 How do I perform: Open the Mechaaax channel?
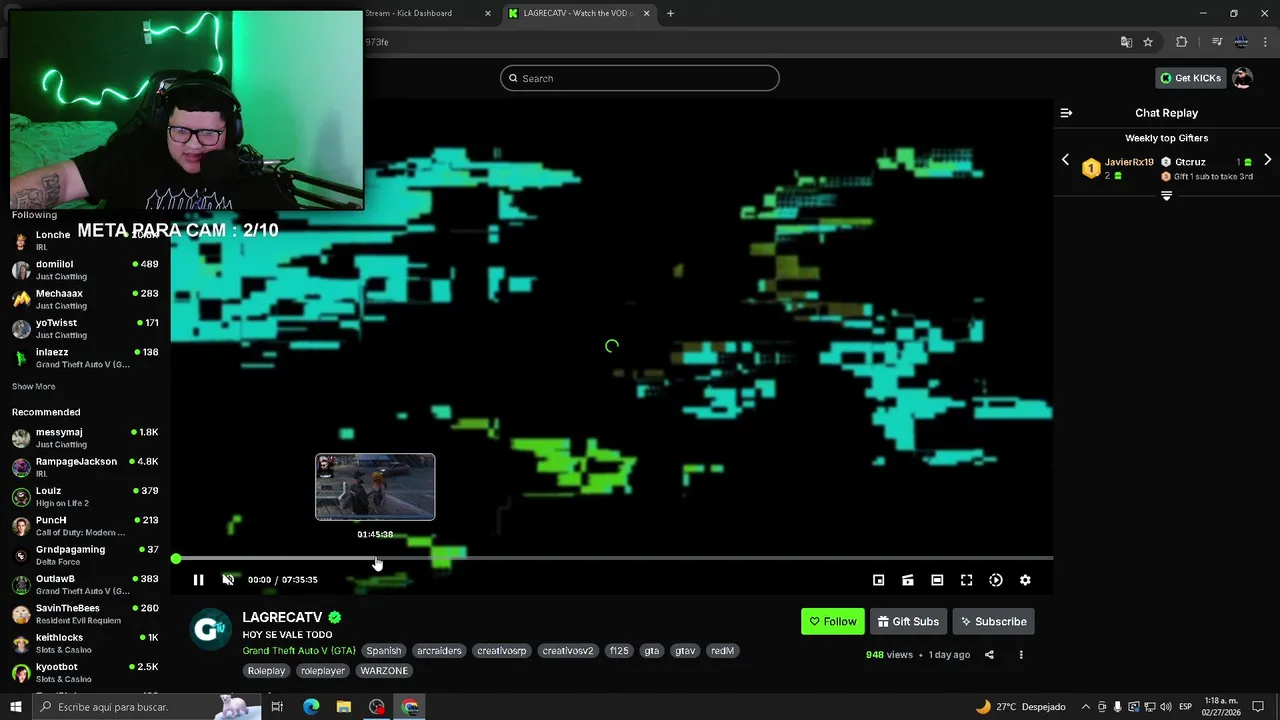[85, 299]
